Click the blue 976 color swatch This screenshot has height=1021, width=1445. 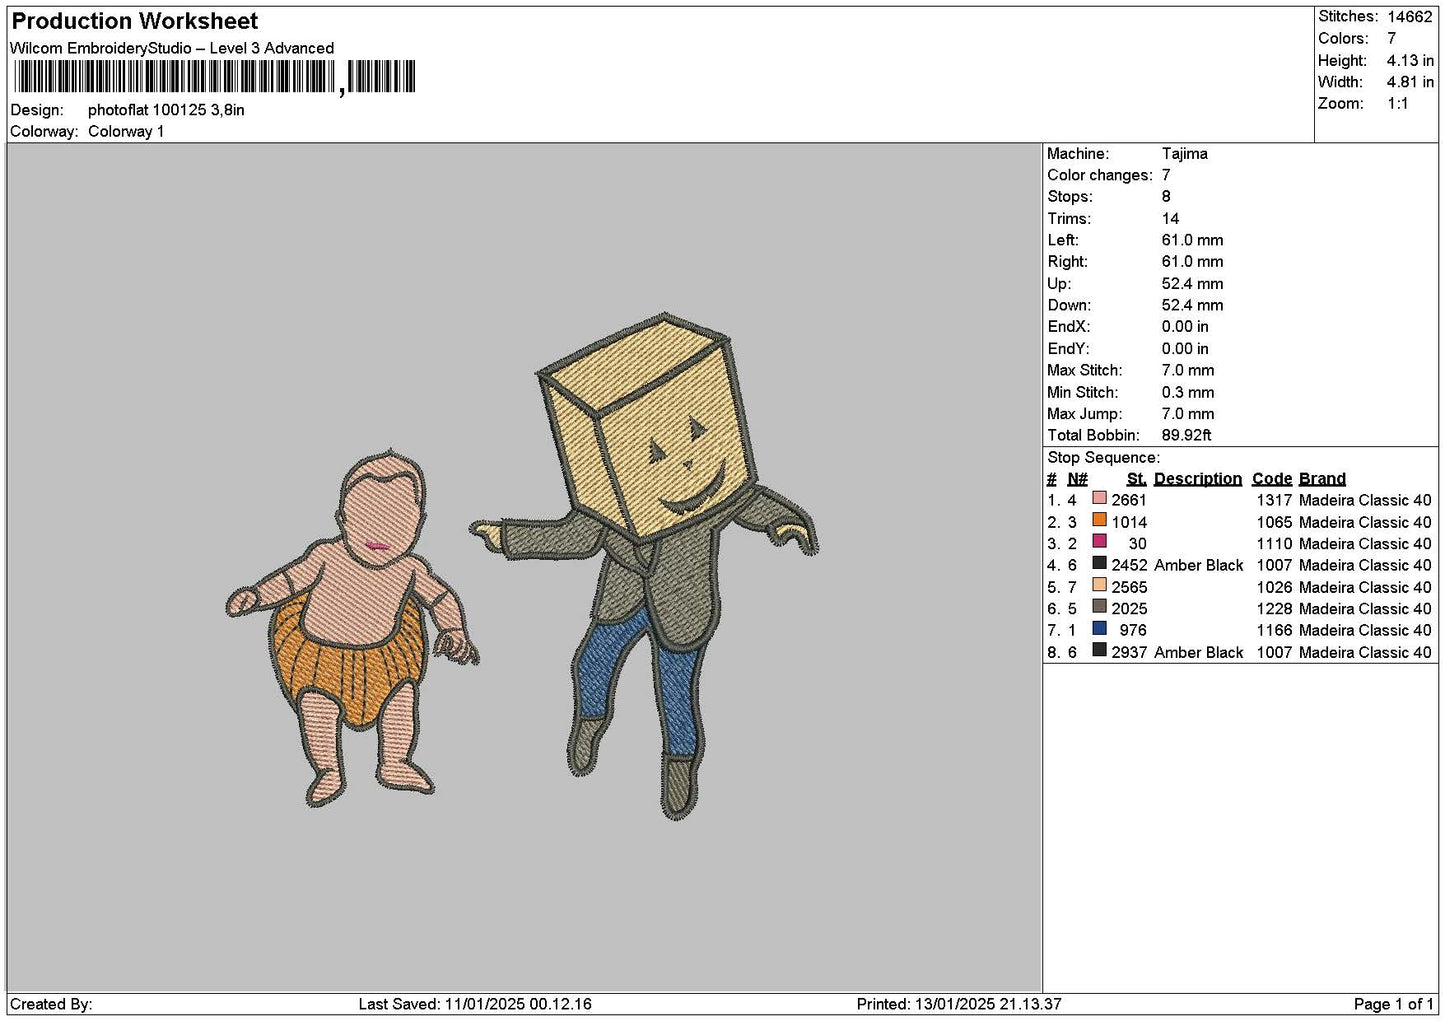click(x=1099, y=628)
